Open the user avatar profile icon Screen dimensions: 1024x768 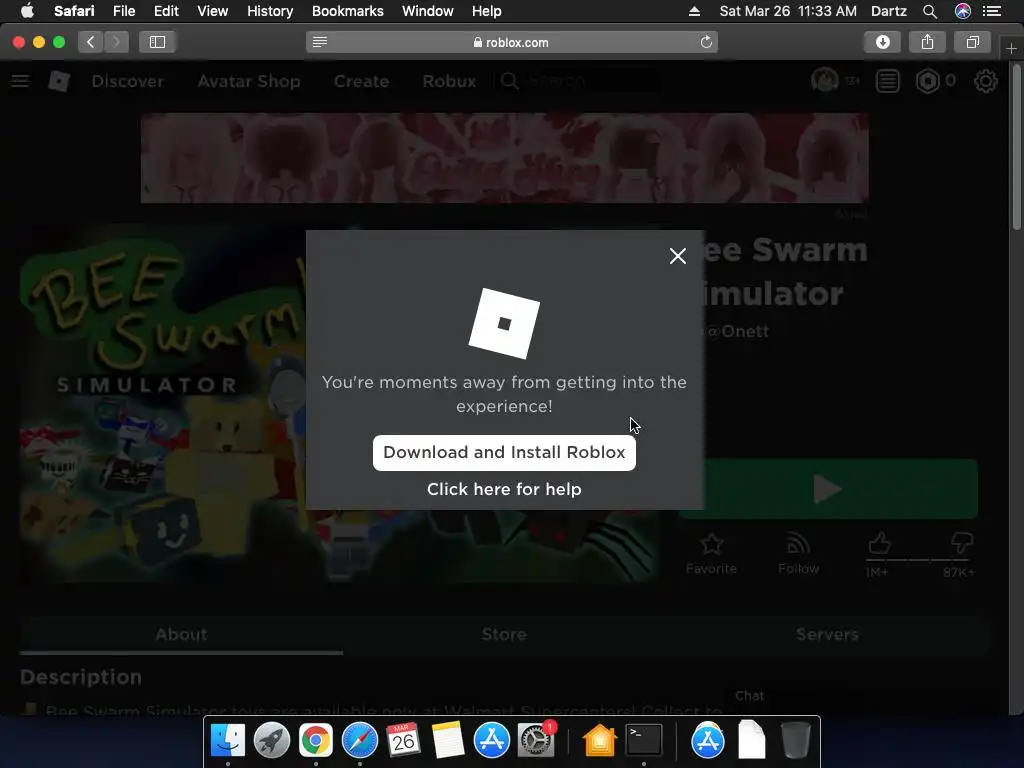pos(824,81)
